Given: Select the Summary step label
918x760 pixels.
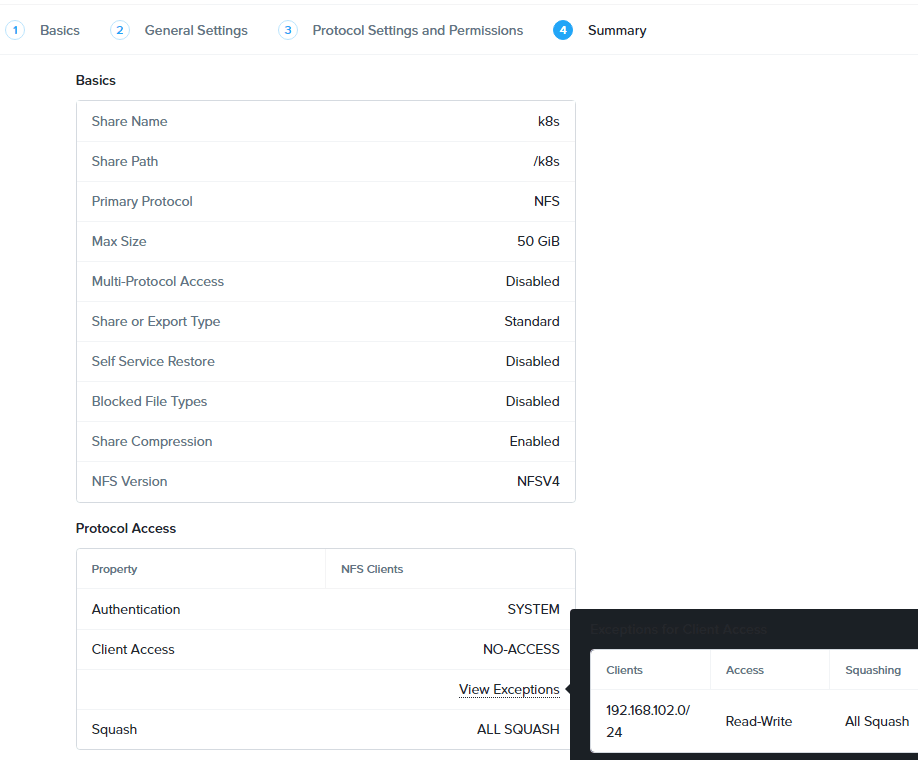Looking at the screenshot, I should click(x=617, y=31).
